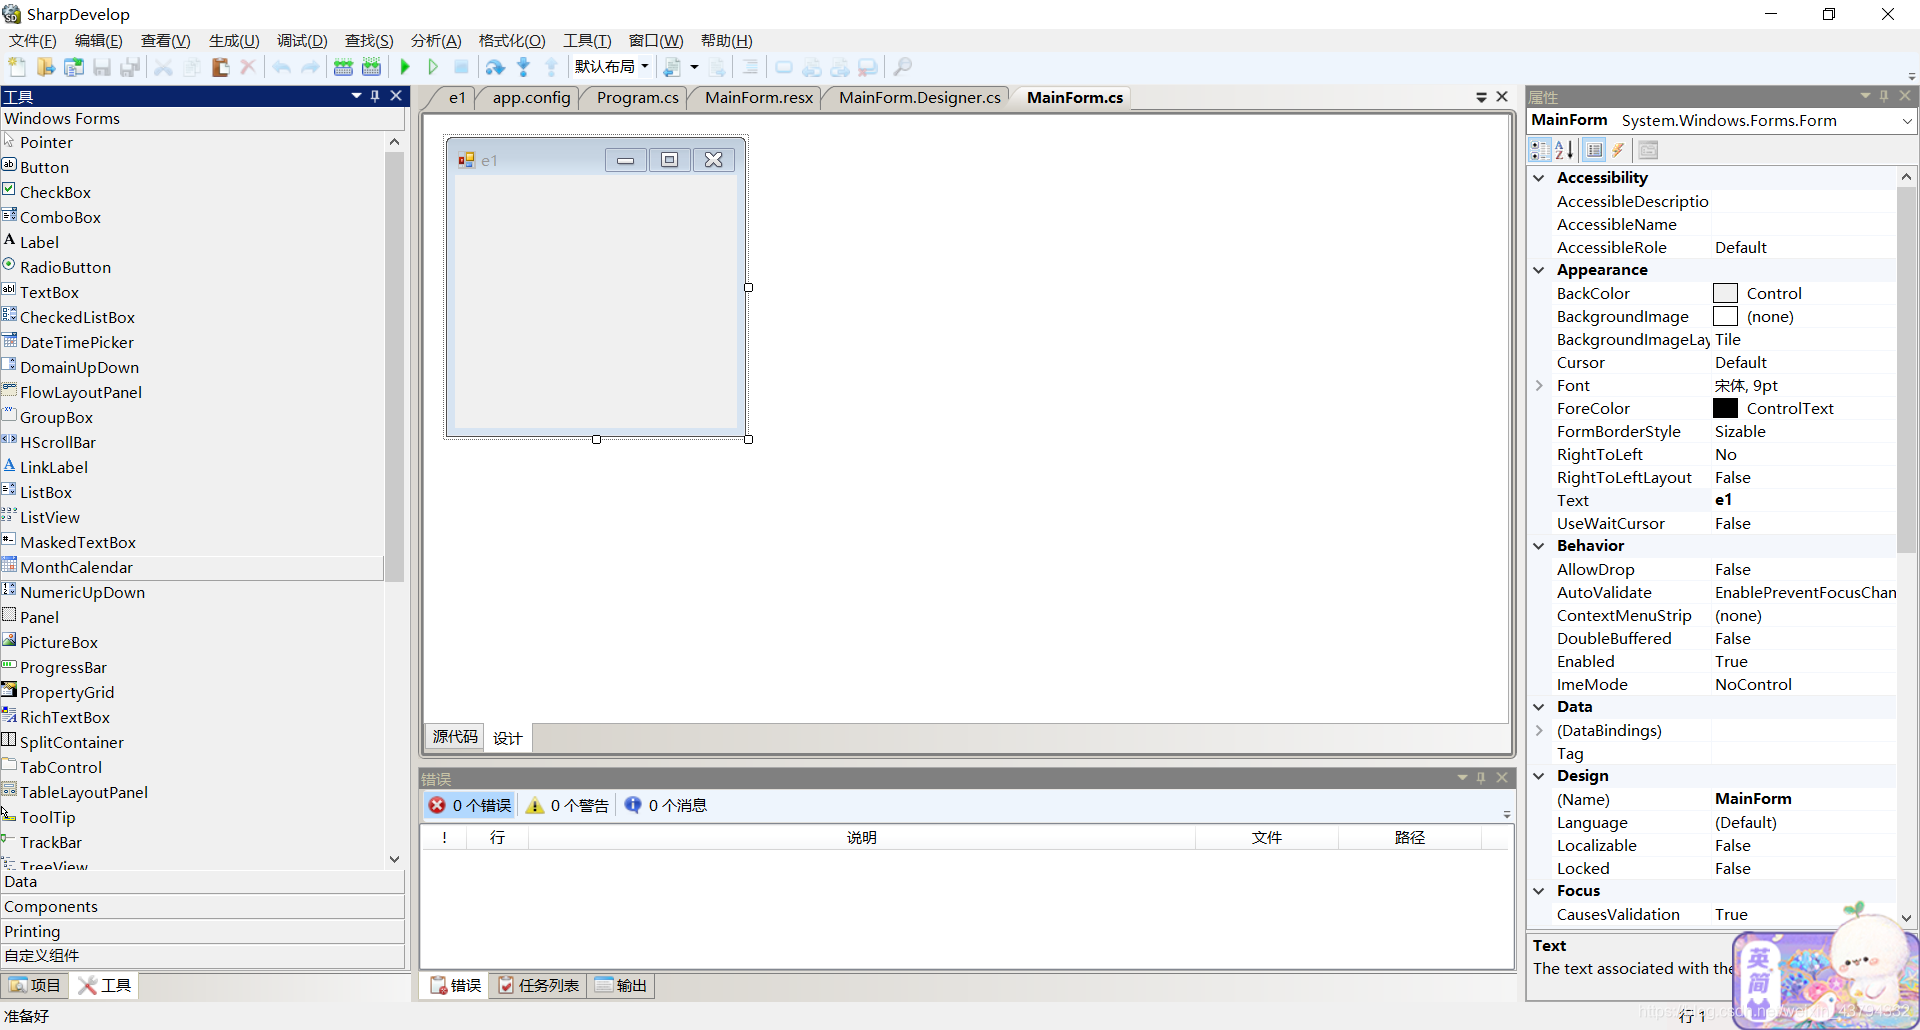Viewport: 1920px width, 1030px height.
Task: Sort properties alphabetically with the A-Z icon
Action: (x=1565, y=150)
